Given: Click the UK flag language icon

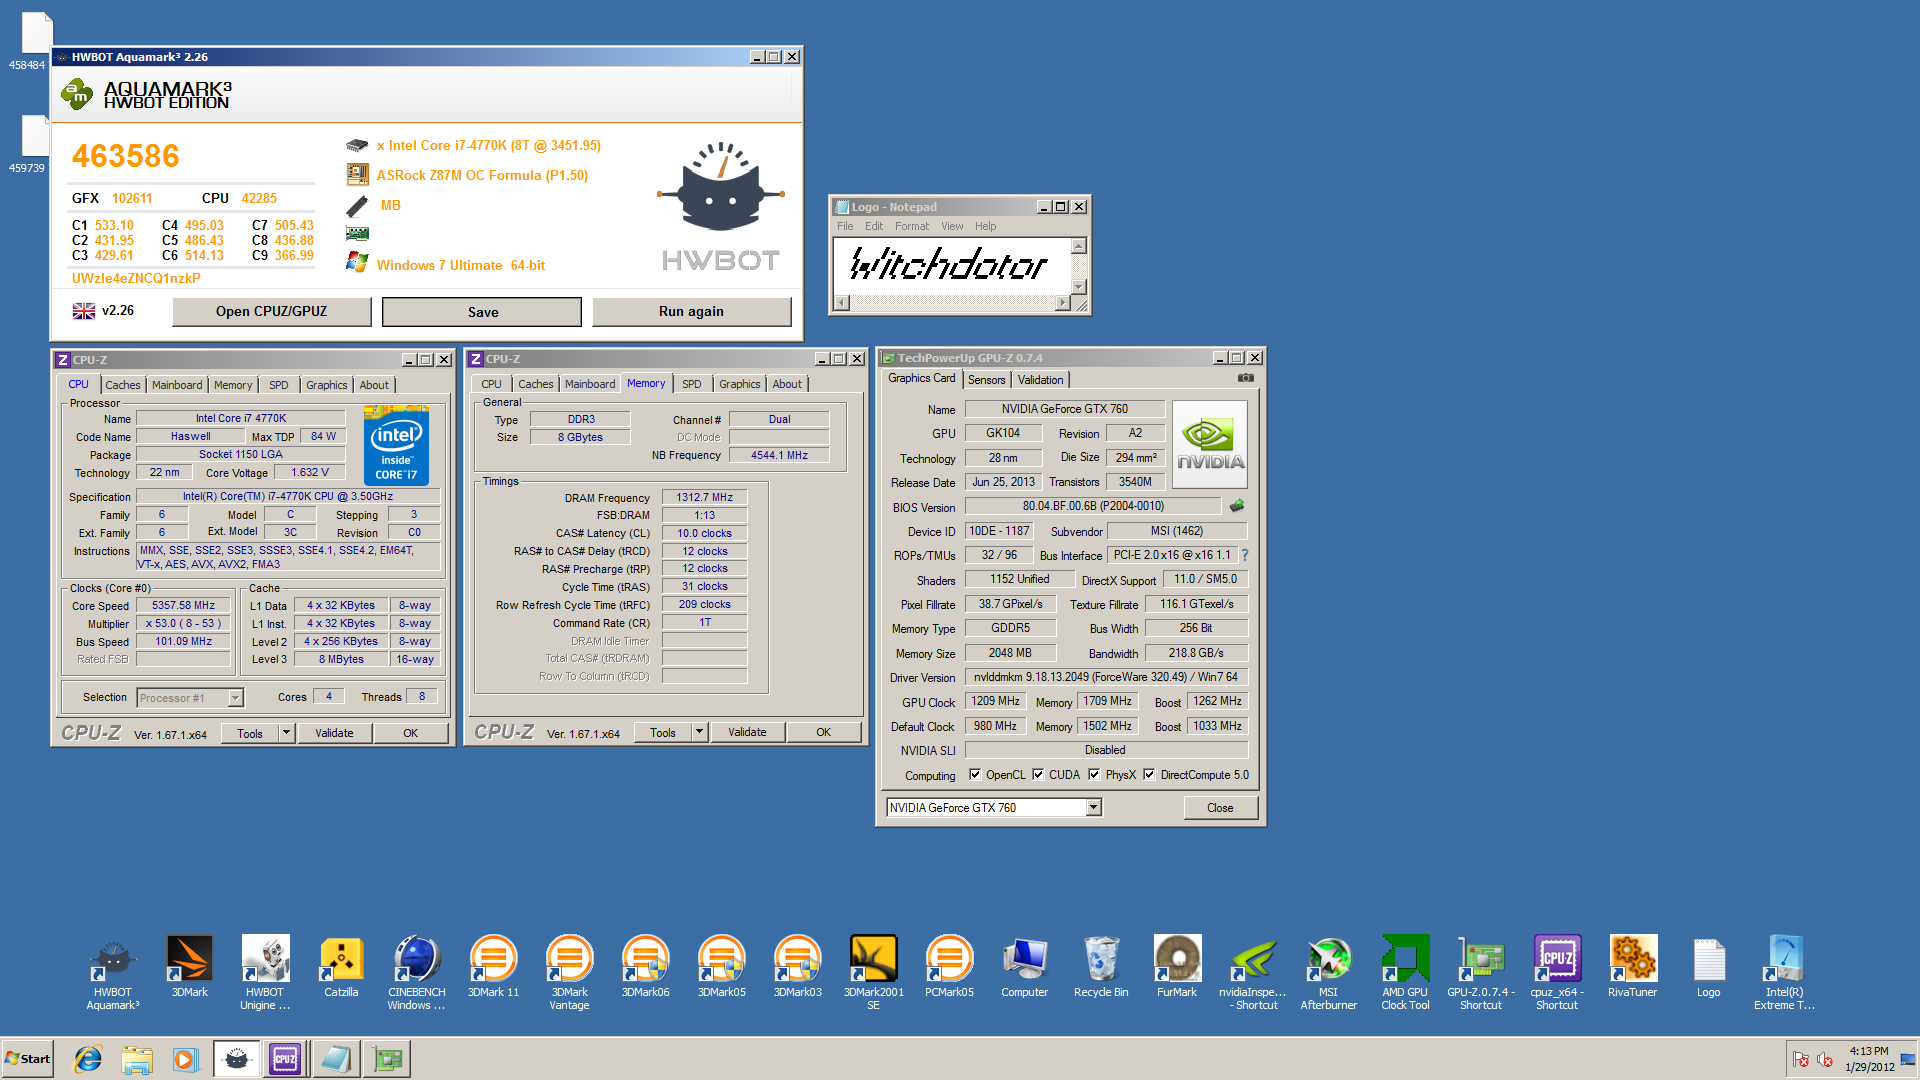Looking at the screenshot, I should tap(84, 311).
